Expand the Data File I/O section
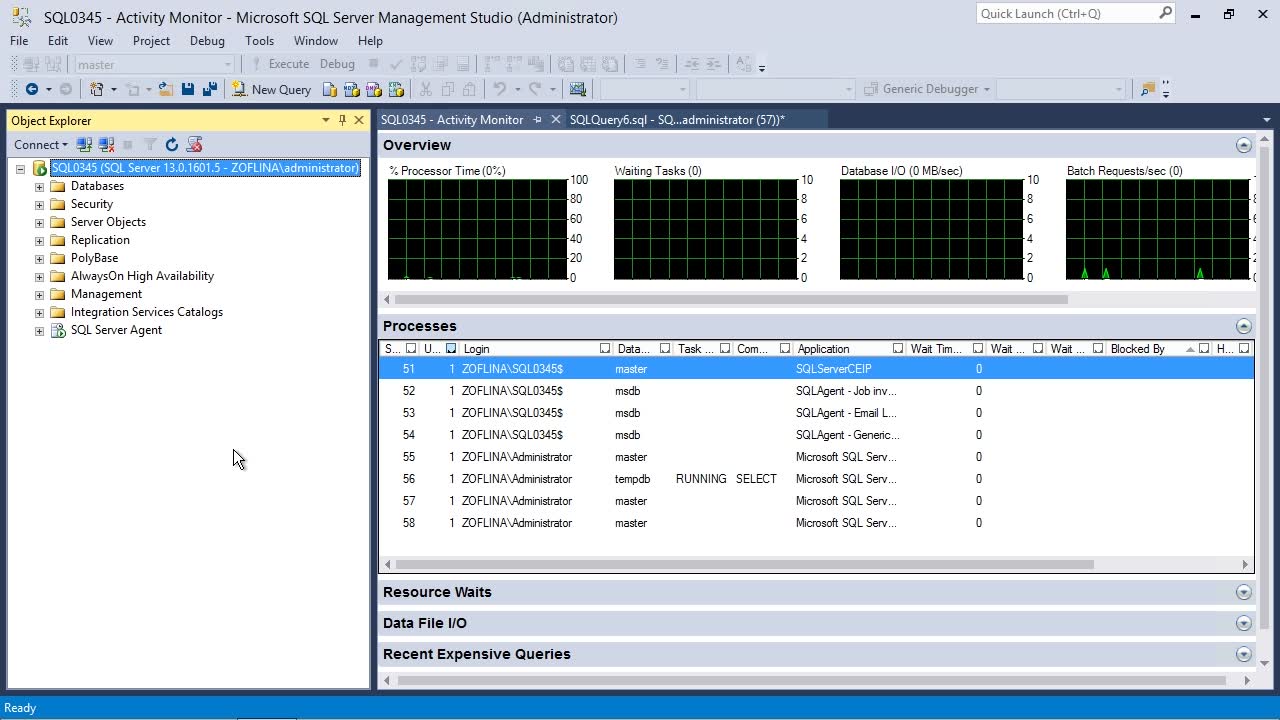This screenshot has width=1280, height=720. (1243, 623)
